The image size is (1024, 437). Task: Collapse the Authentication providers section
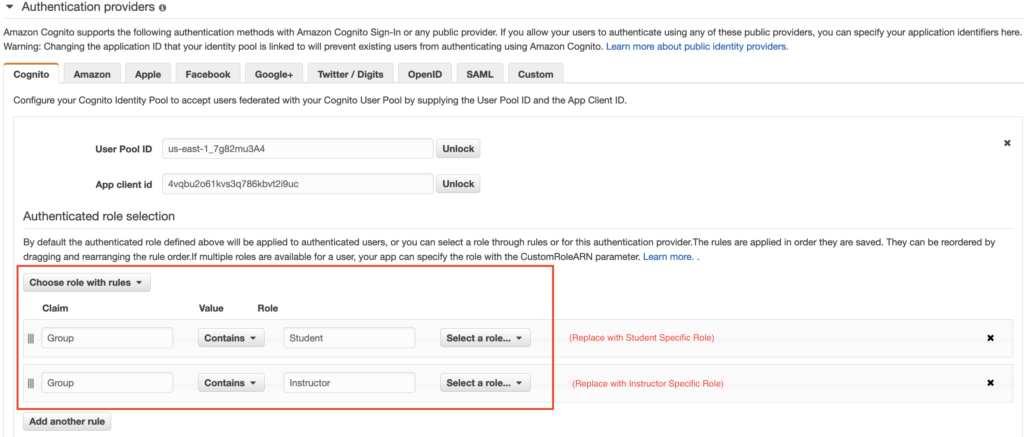tap(9, 7)
